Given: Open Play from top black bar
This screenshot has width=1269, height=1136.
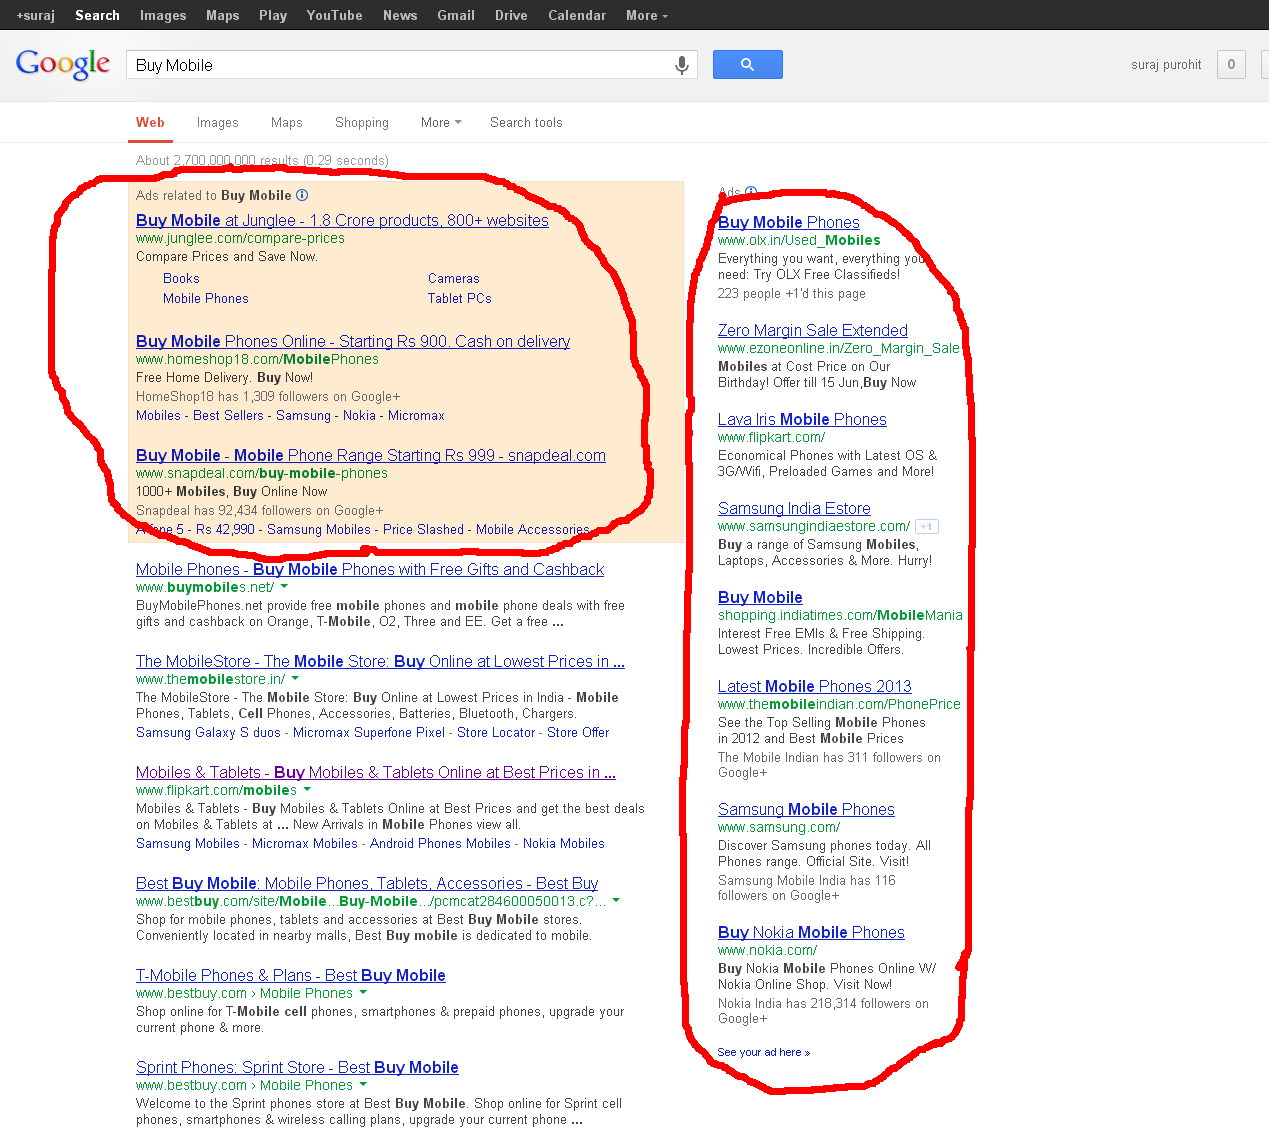Looking at the screenshot, I should pyautogui.click(x=273, y=15).
